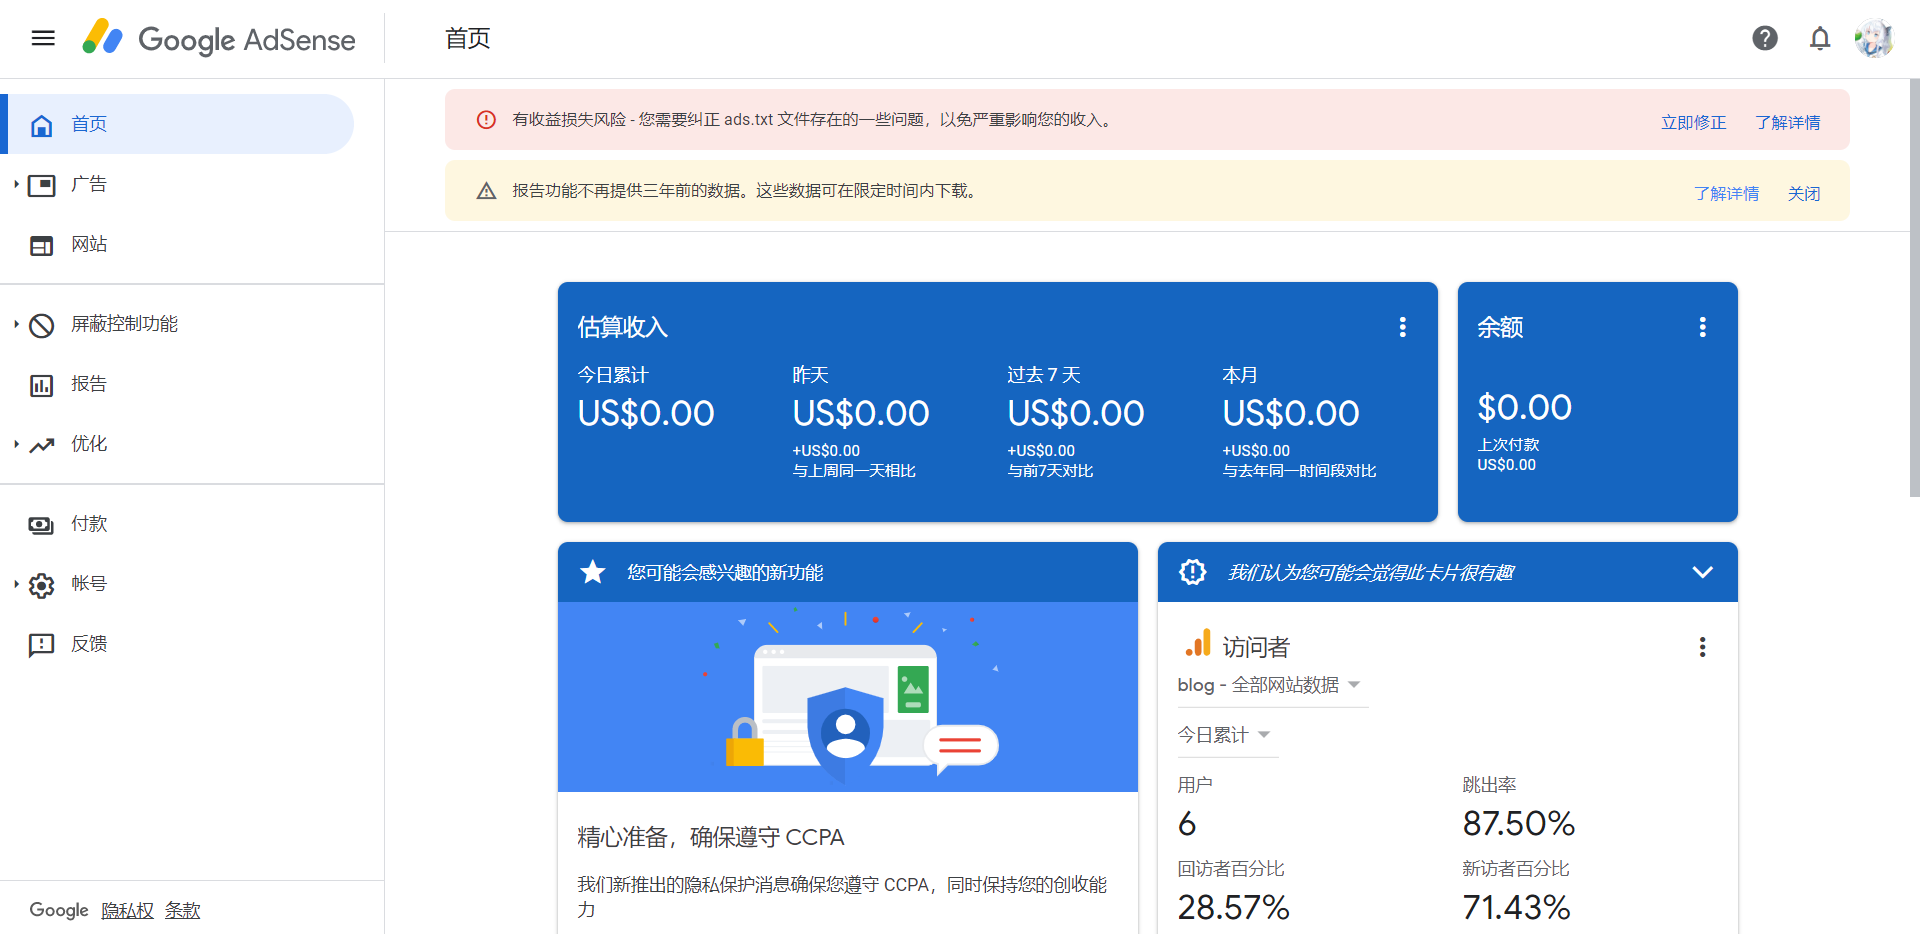Dismiss the yellow notice with 关闭
Screen dimensions: 1920x934
[x=1803, y=193]
